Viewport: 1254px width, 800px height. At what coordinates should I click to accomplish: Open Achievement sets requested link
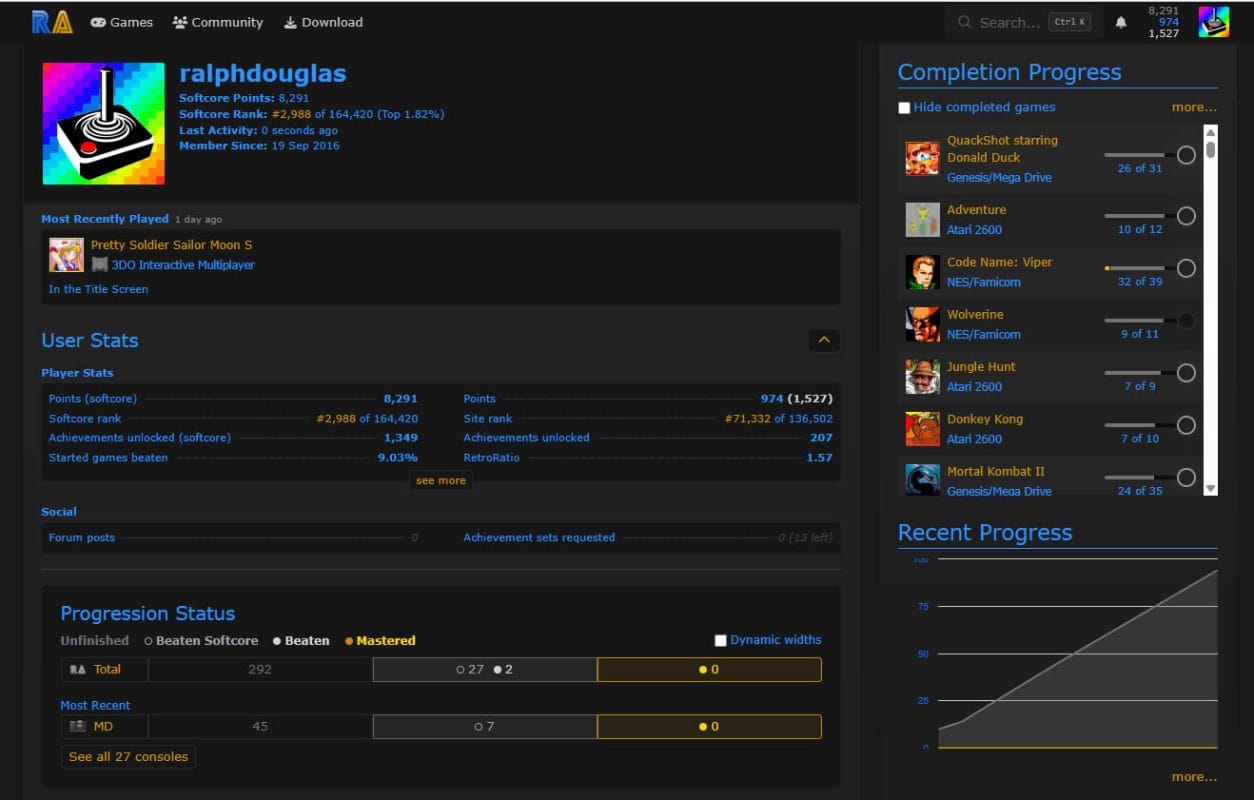tap(539, 538)
